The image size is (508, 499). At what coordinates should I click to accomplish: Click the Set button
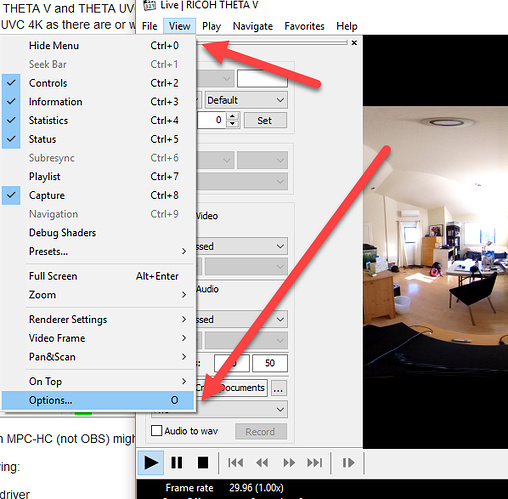pos(265,120)
